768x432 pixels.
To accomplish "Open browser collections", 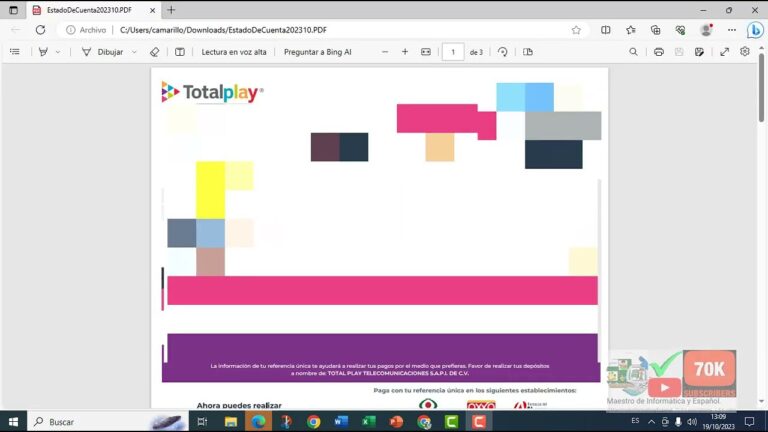I will (x=655, y=30).
